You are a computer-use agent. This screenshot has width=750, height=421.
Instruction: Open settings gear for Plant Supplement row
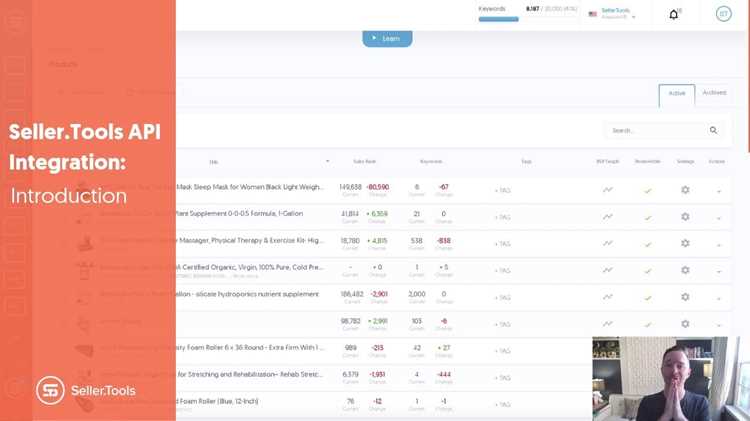(685, 217)
